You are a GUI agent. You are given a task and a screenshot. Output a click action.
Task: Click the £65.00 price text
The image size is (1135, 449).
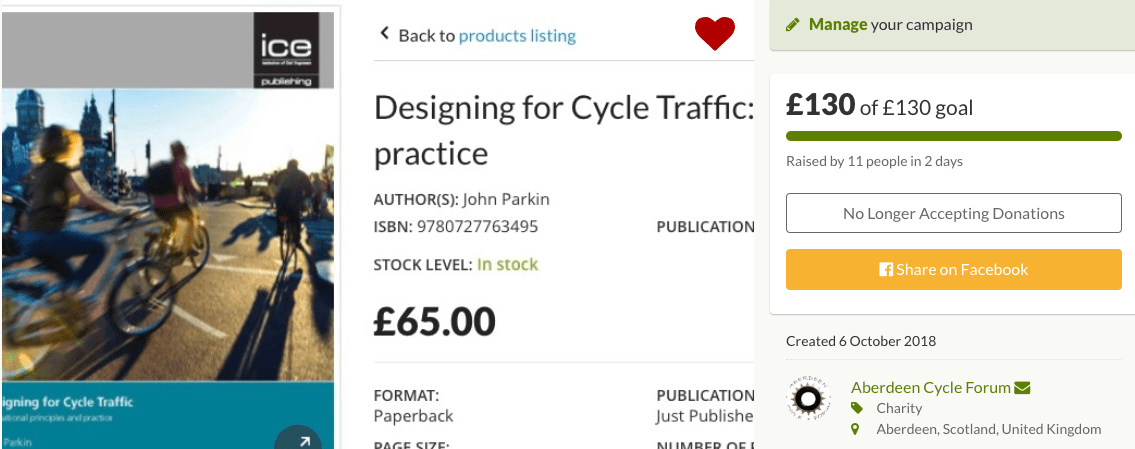(x=434, y=320)
